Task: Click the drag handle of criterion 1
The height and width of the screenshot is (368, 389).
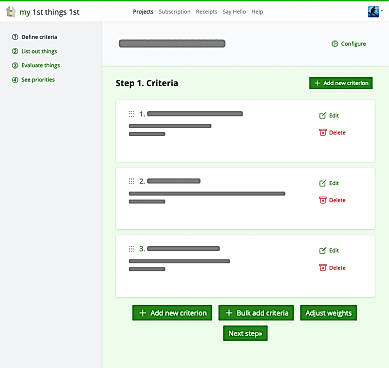Action: pos(132,114)
